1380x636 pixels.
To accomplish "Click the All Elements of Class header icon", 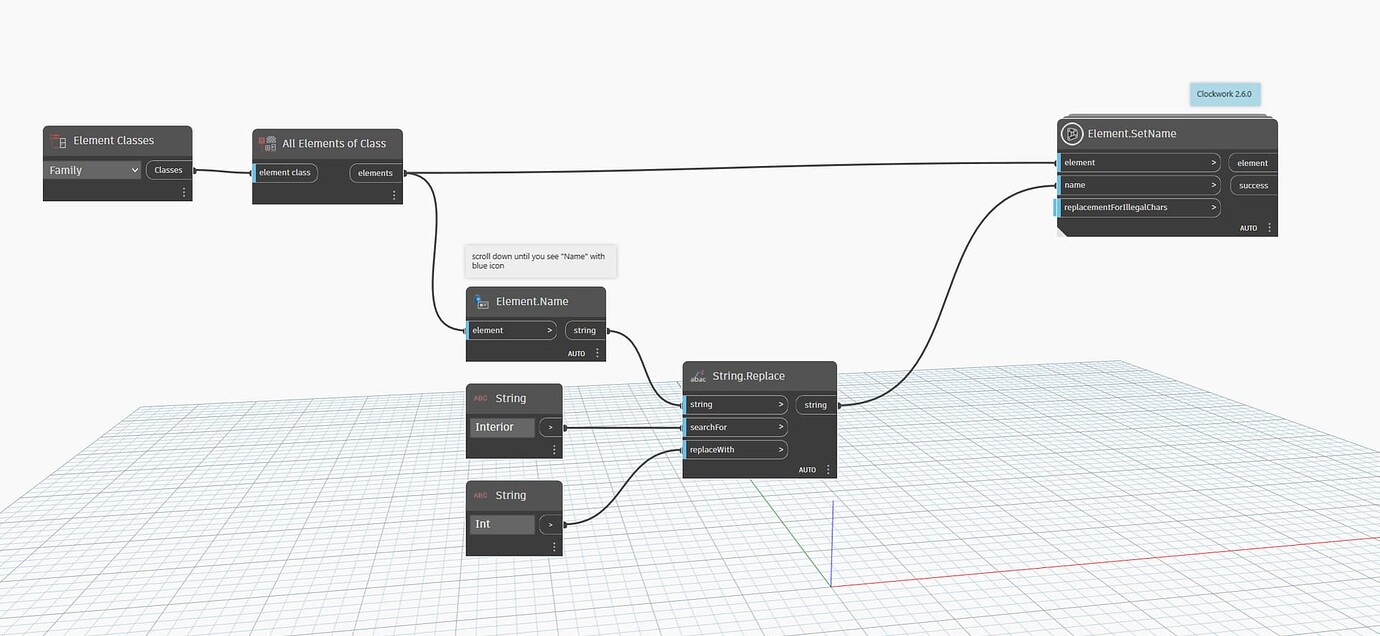I will coord(268,143).
